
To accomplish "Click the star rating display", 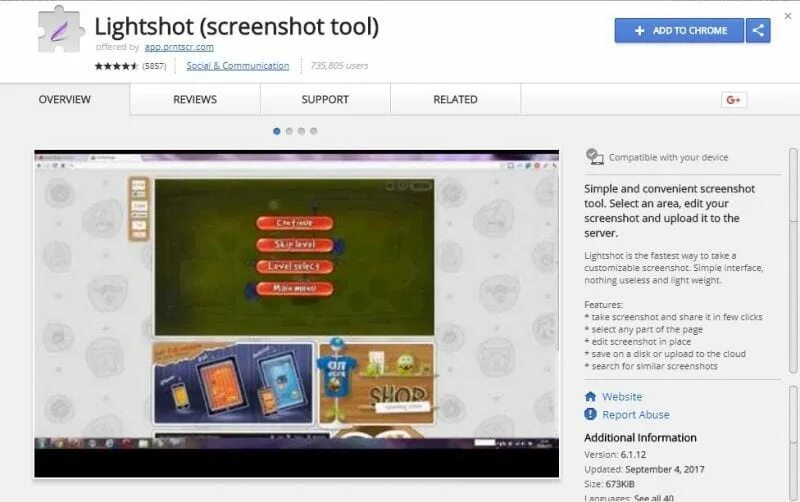I will coord(116,66).
